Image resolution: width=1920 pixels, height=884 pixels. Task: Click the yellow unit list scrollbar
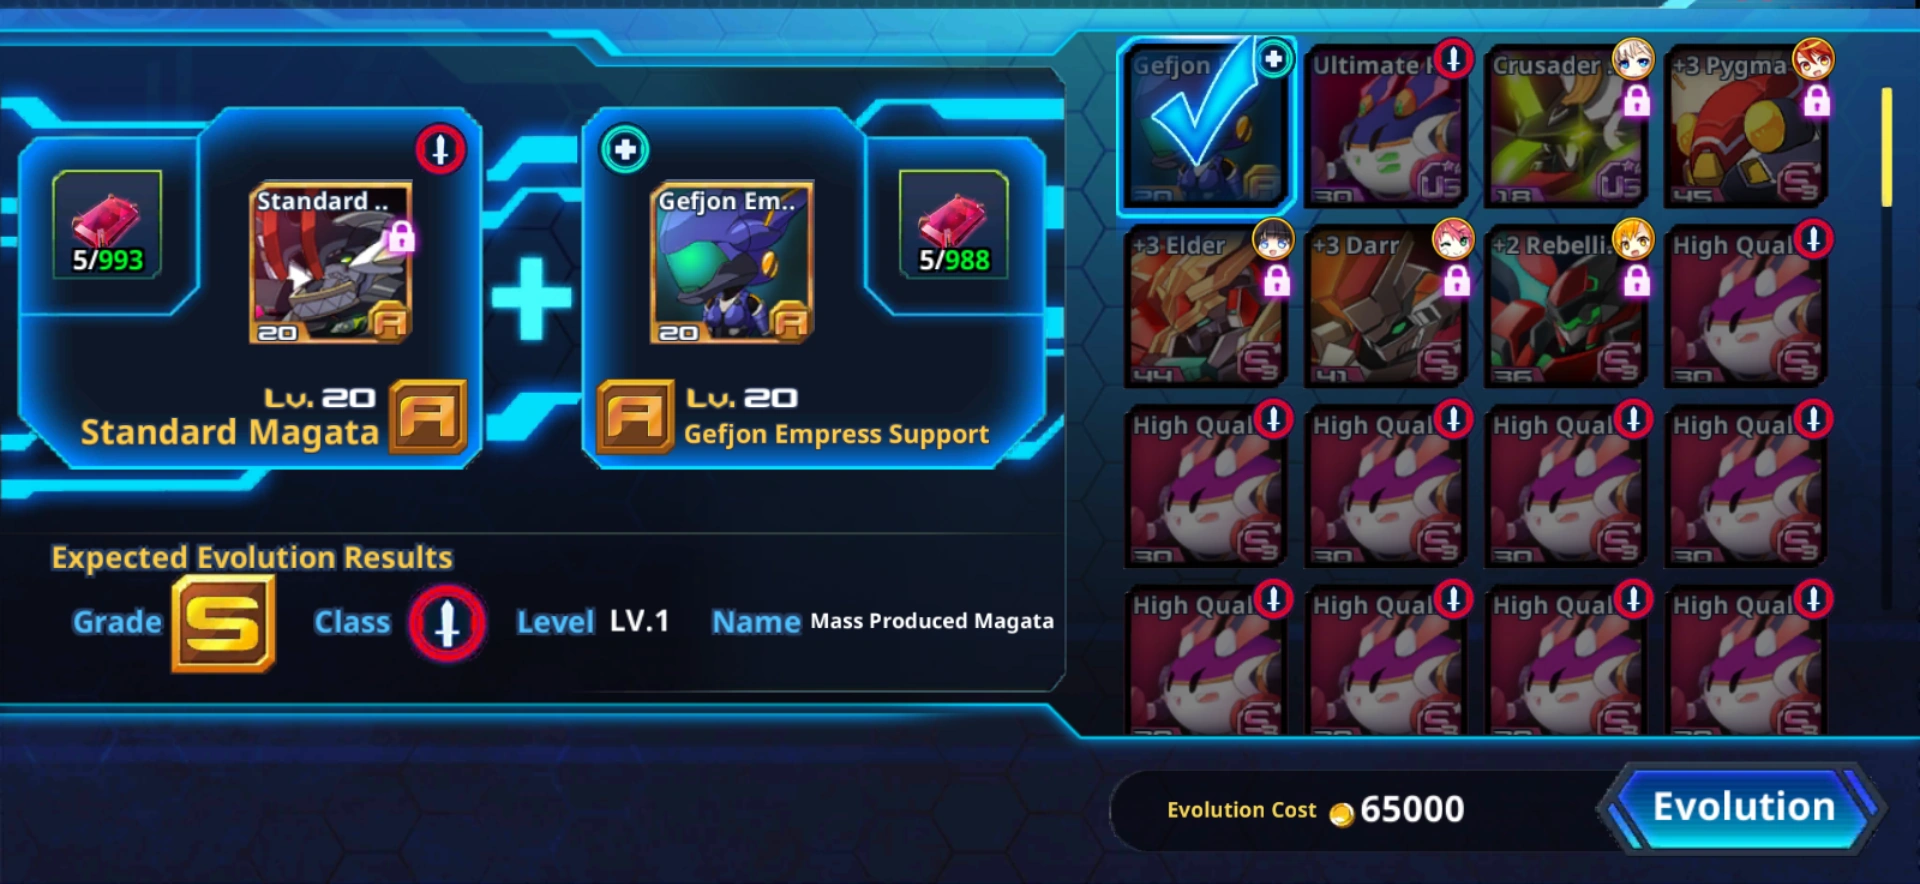pos(1887,147)
